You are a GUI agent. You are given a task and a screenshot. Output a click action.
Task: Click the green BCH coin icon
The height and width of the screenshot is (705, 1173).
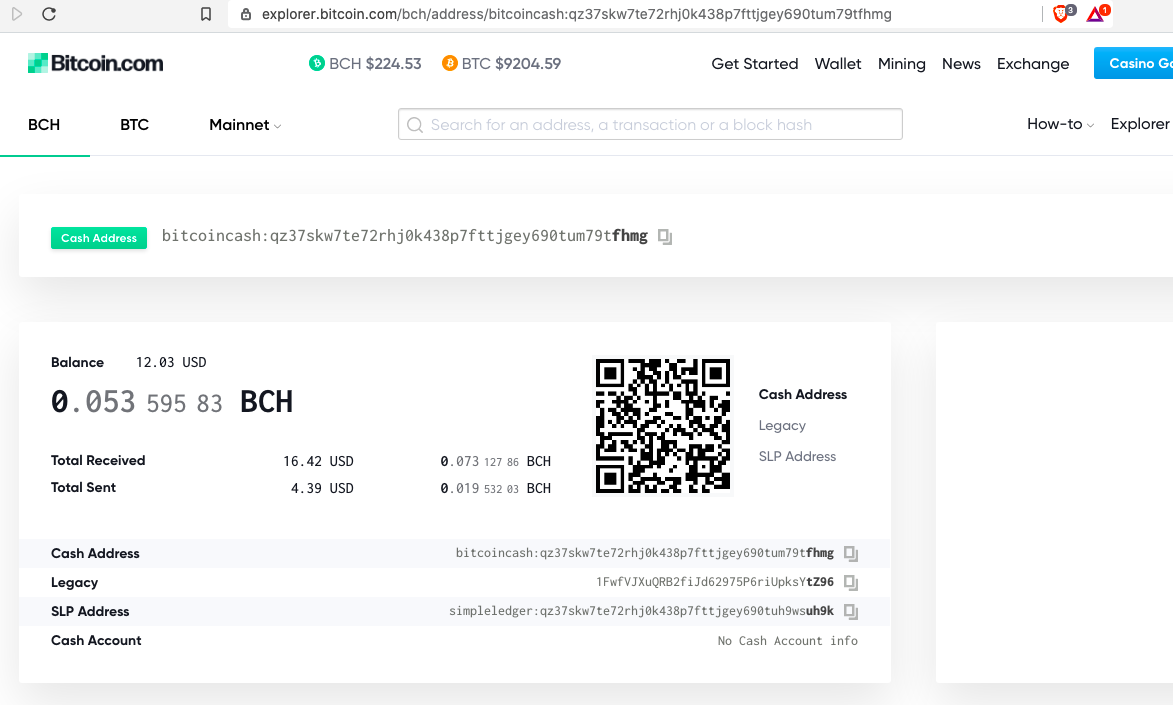click(316, 64)
